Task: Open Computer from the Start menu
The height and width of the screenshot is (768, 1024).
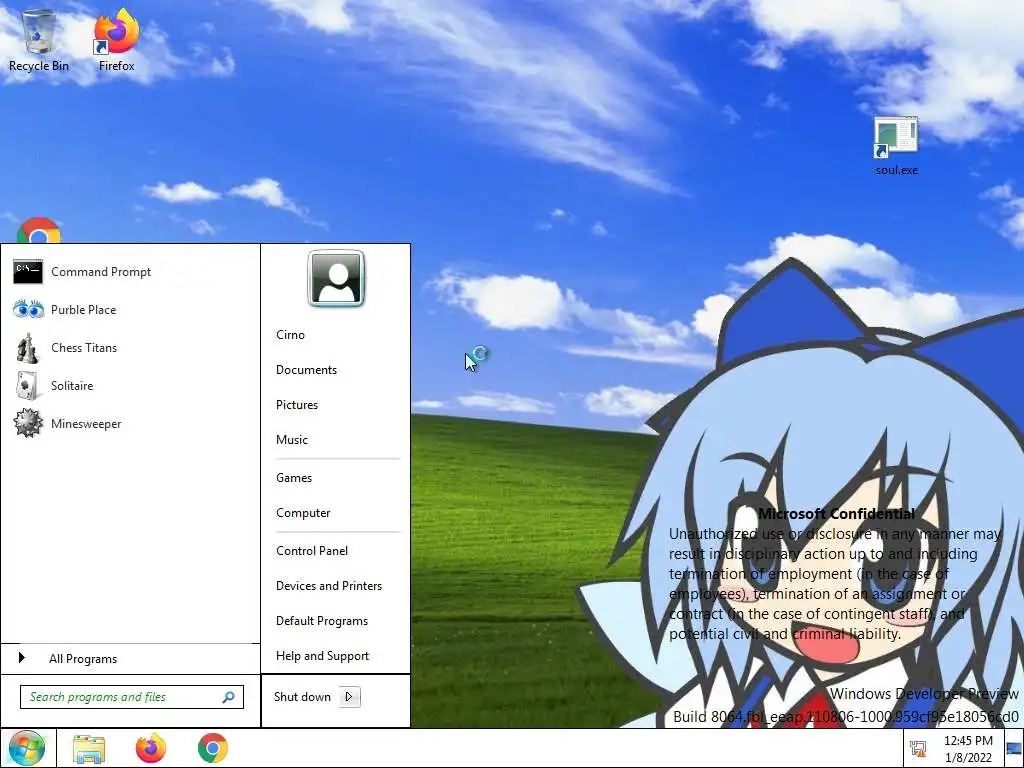Action: [303, 513]
